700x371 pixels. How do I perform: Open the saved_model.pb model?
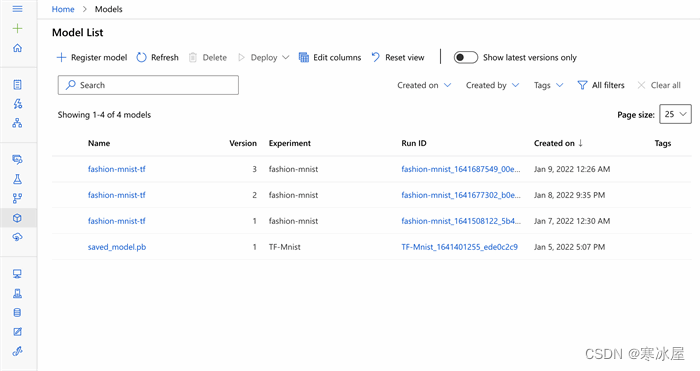pos(117,247)
